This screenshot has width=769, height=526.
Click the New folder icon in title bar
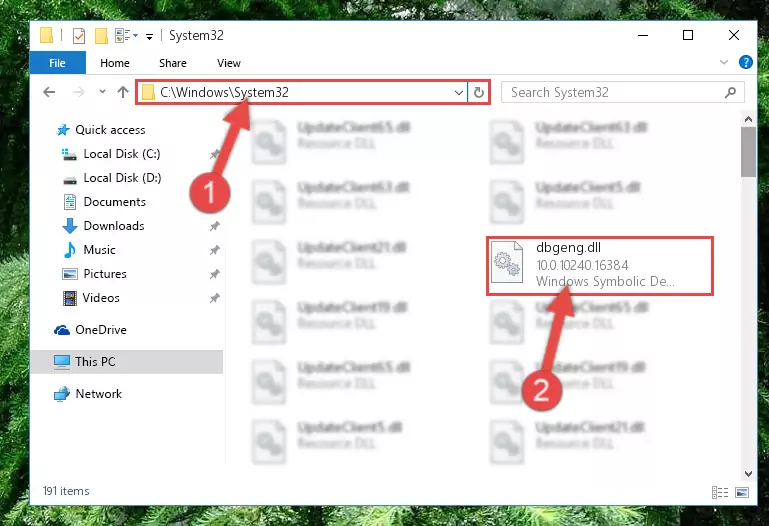tap(101, 36)
